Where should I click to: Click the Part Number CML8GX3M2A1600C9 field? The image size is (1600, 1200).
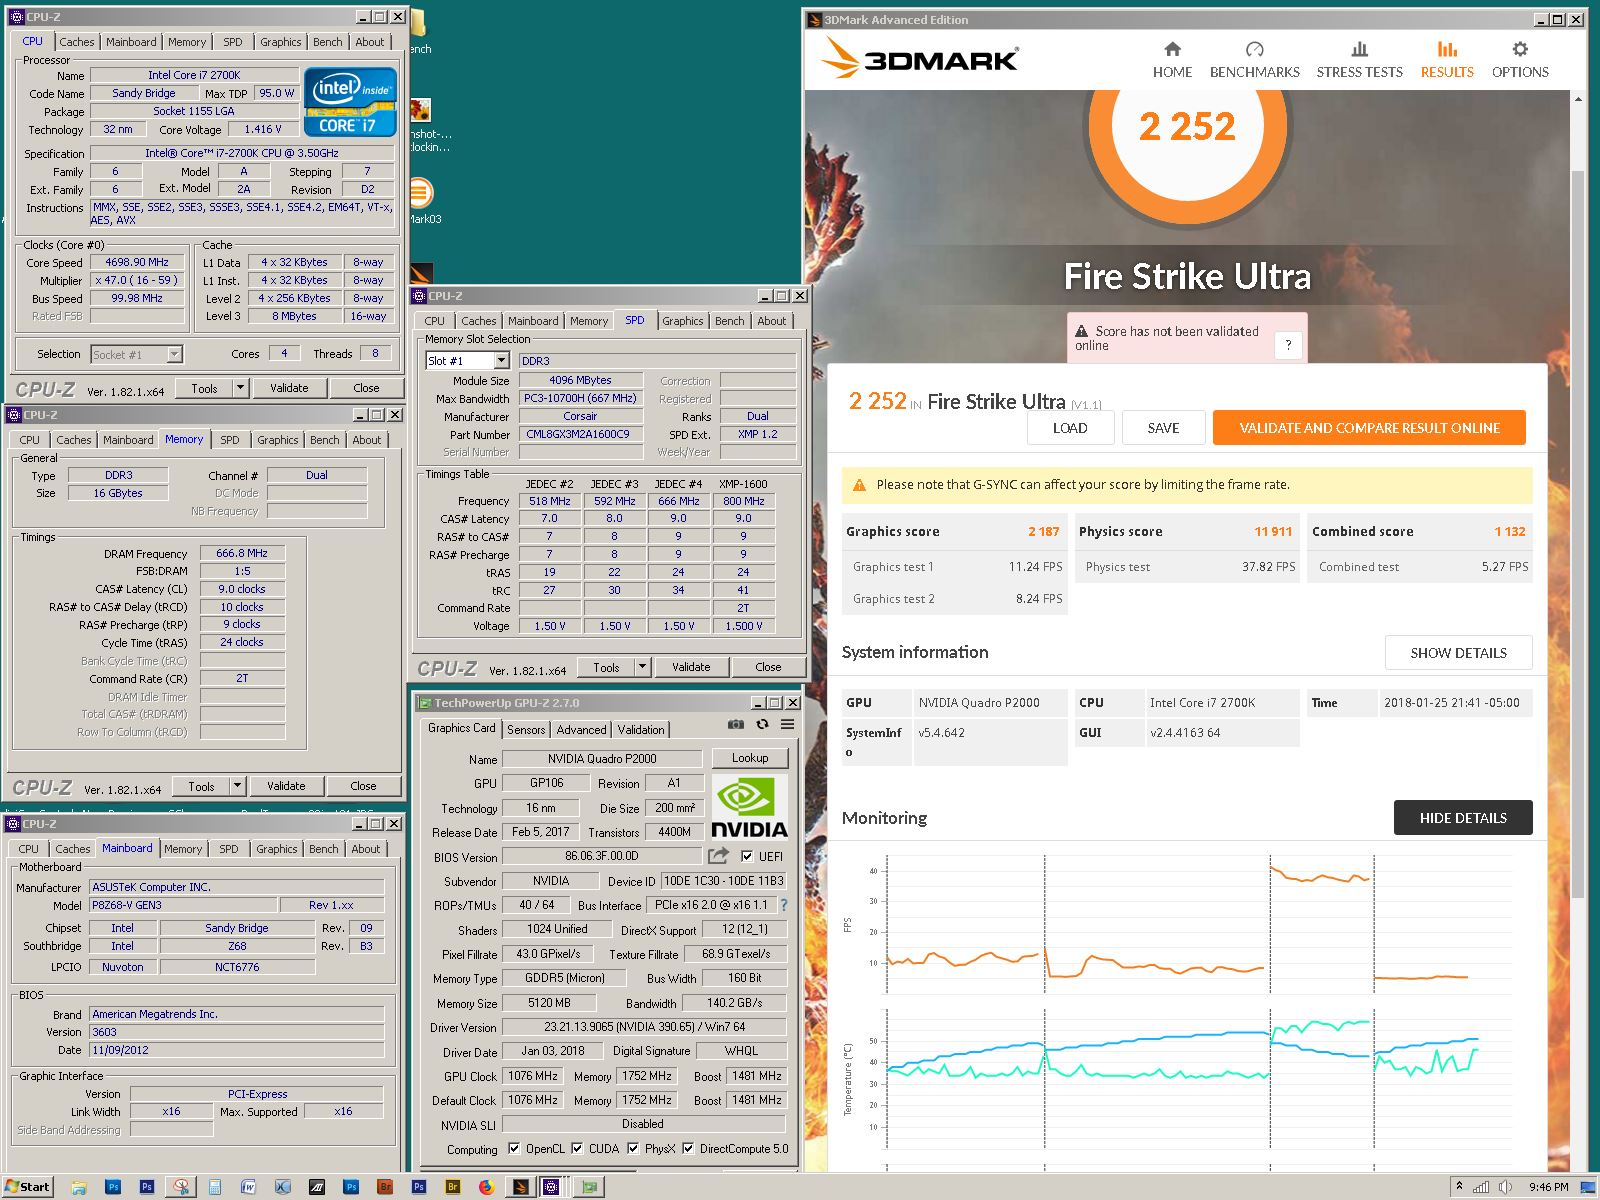coord(579,434)
